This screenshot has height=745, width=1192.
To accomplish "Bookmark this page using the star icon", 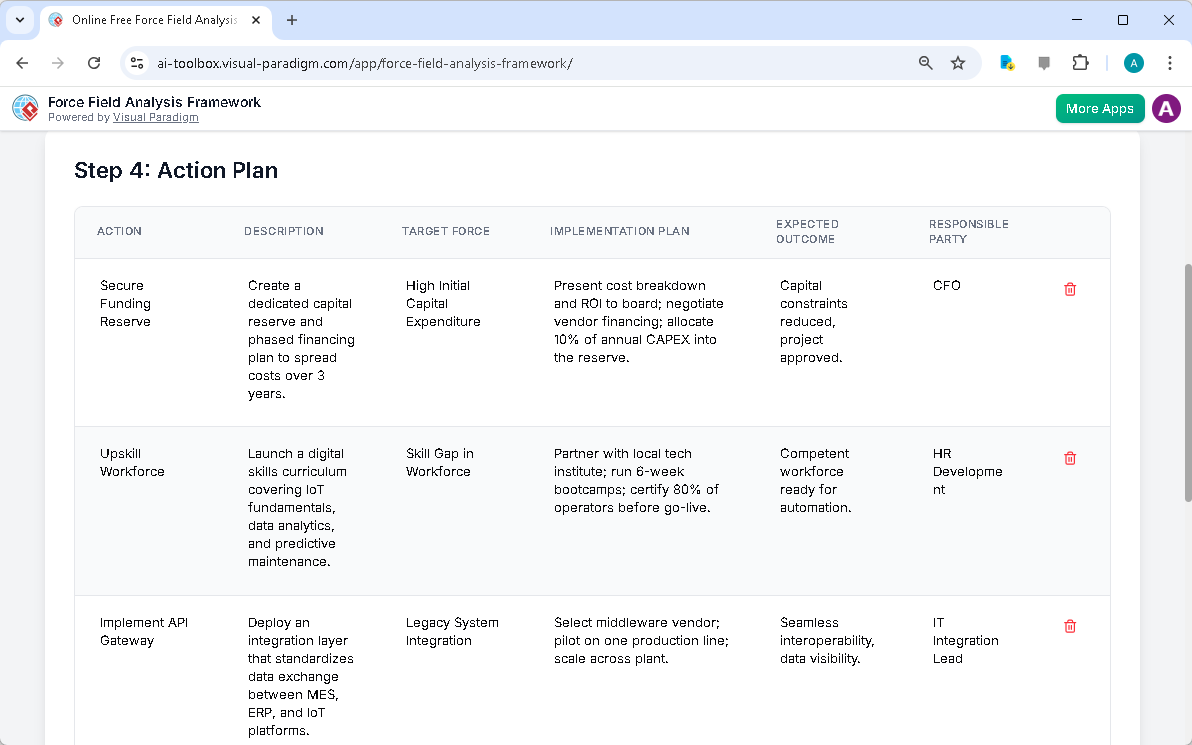I will click(958, 62).
